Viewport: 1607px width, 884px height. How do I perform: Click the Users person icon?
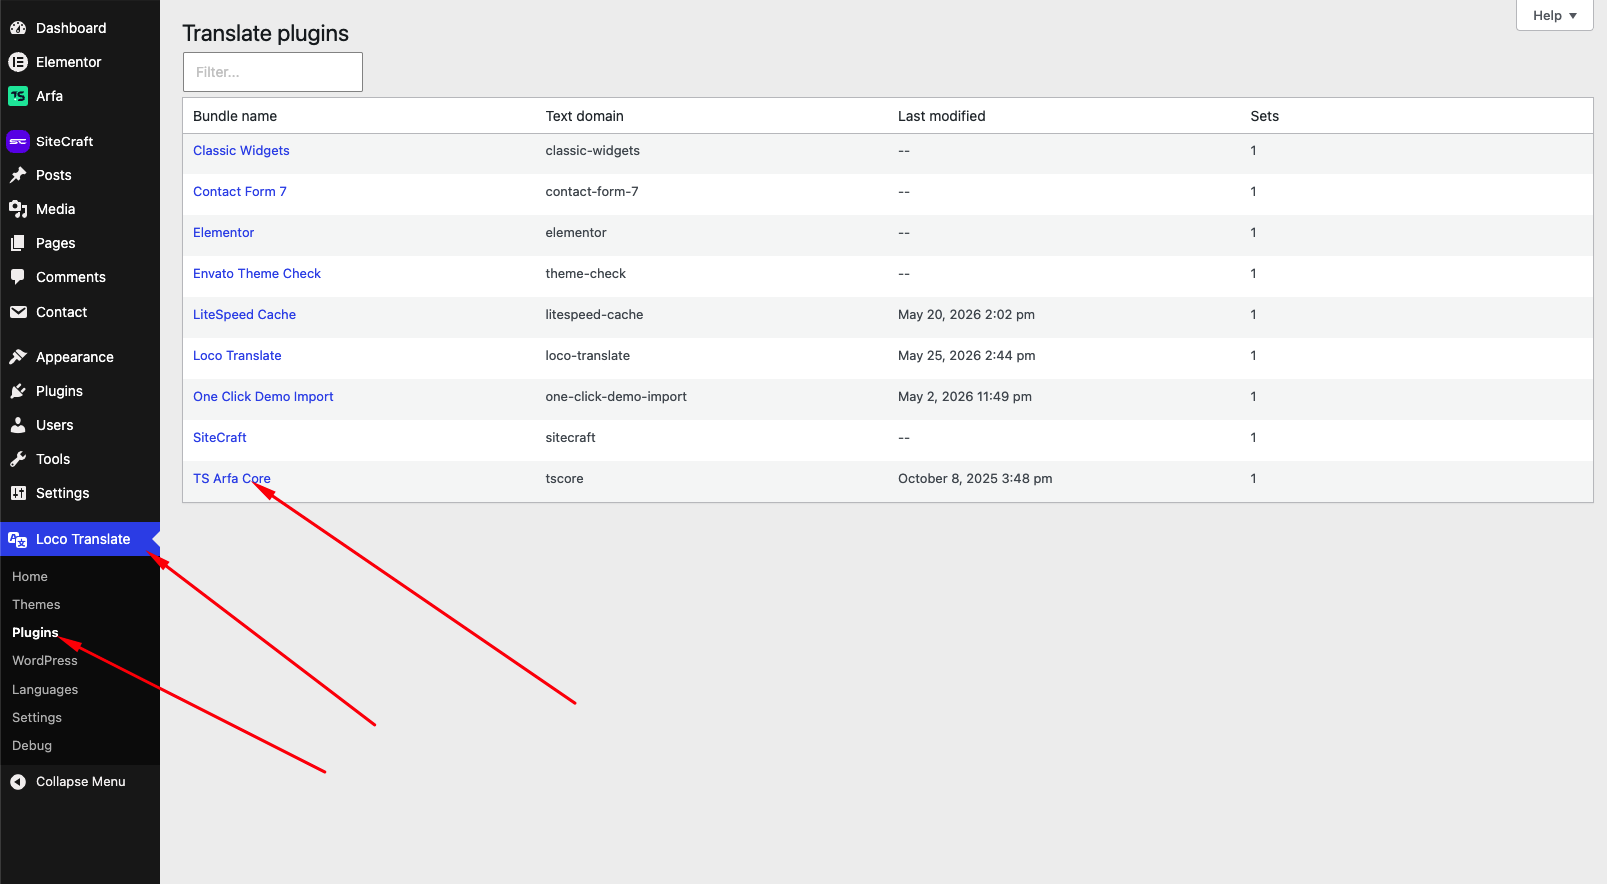(18, 425)
